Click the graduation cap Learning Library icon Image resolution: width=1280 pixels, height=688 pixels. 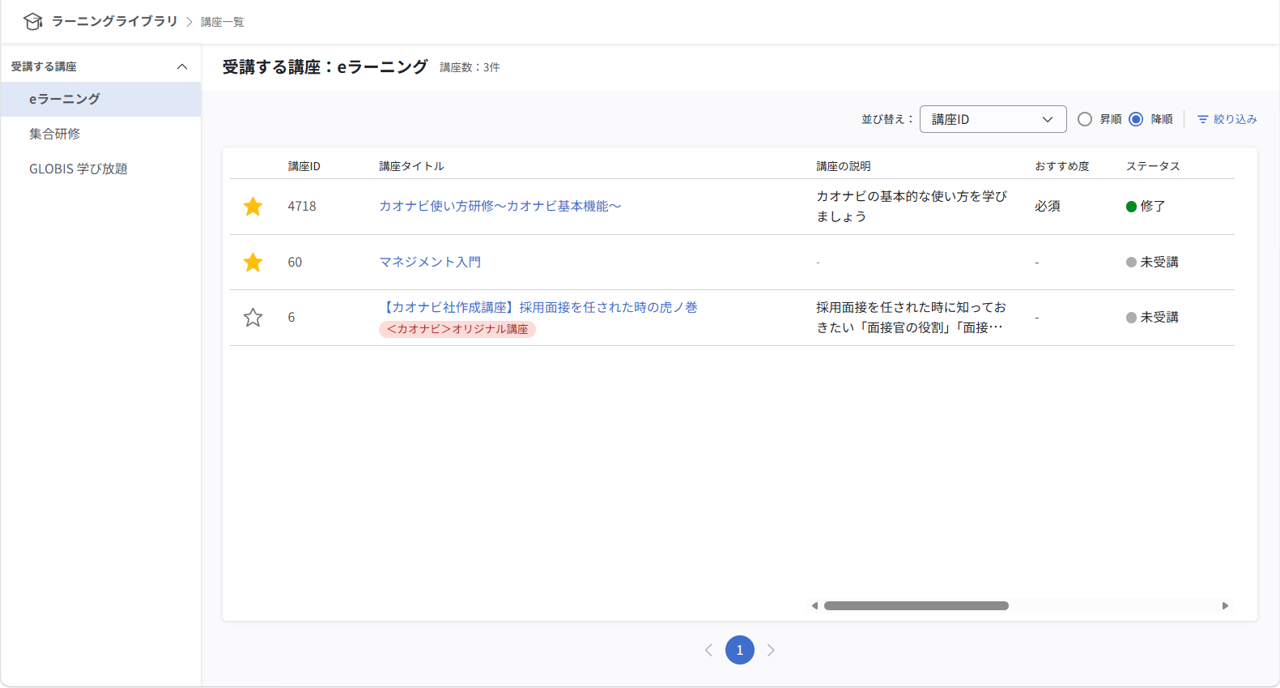pyautogui.click(x=32, y=21)
